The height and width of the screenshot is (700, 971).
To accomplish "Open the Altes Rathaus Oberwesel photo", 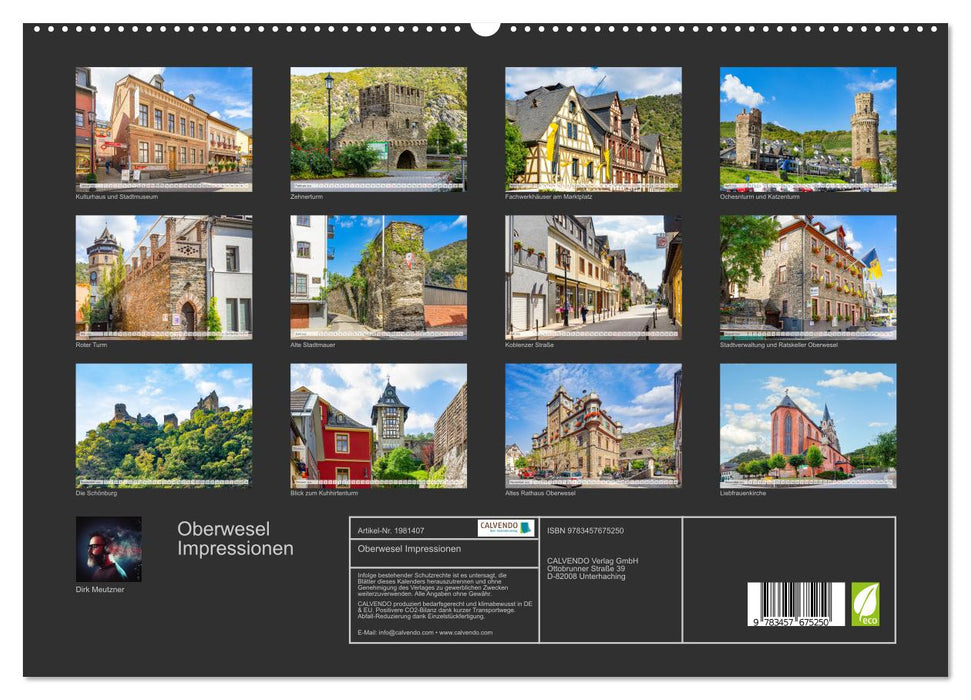I will coord(593,425).
